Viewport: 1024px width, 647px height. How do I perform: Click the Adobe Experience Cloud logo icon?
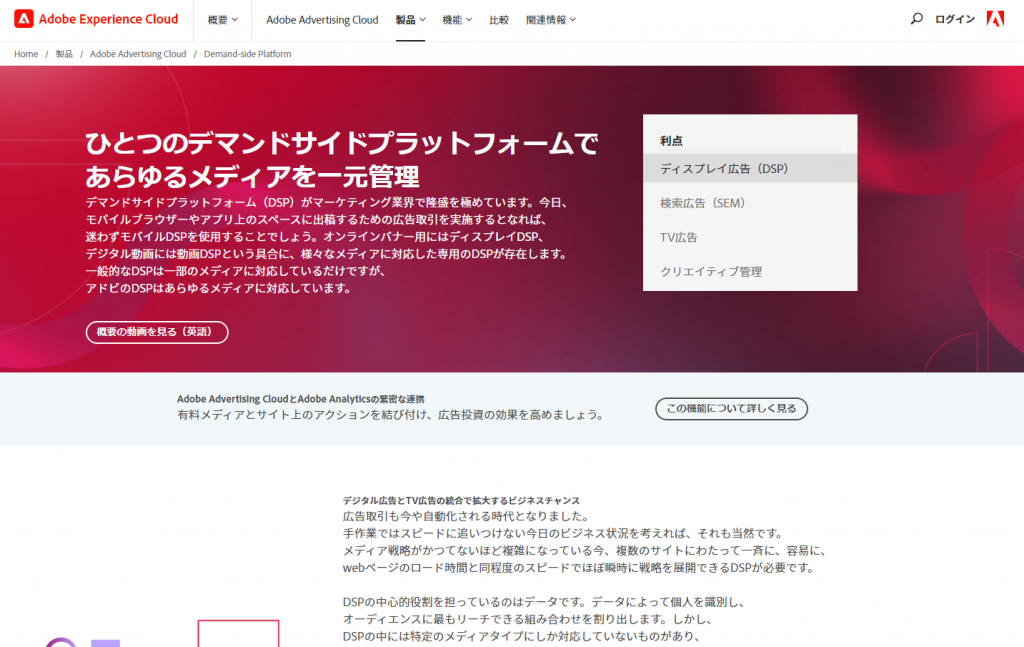[x=24, y=19]
